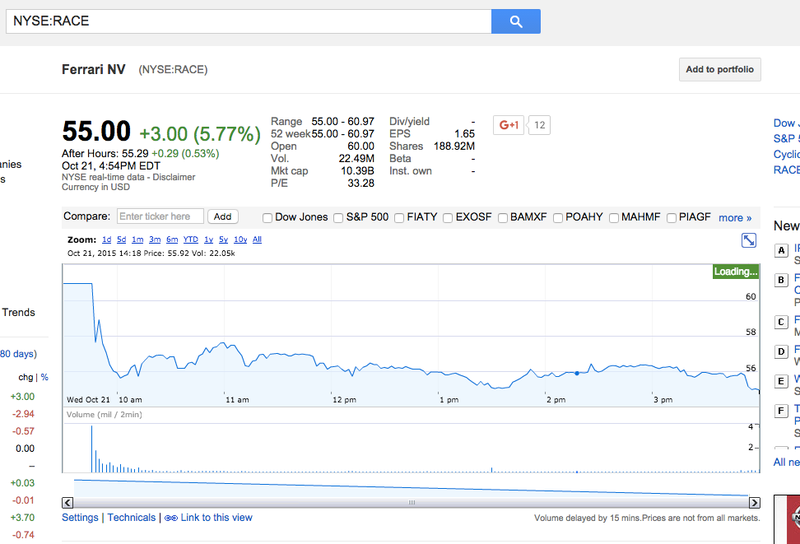
Task: Click the Trends sidebar label
Action: [x=18, y=312]
